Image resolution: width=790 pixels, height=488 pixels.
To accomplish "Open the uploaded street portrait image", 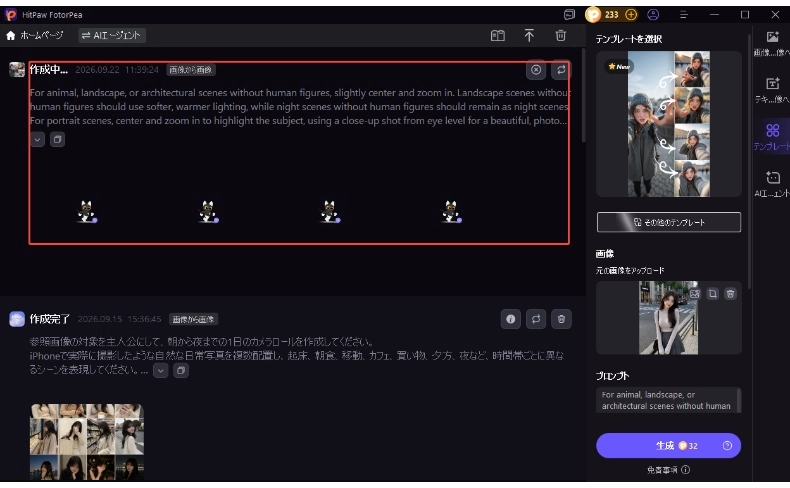I will [668, 318].
